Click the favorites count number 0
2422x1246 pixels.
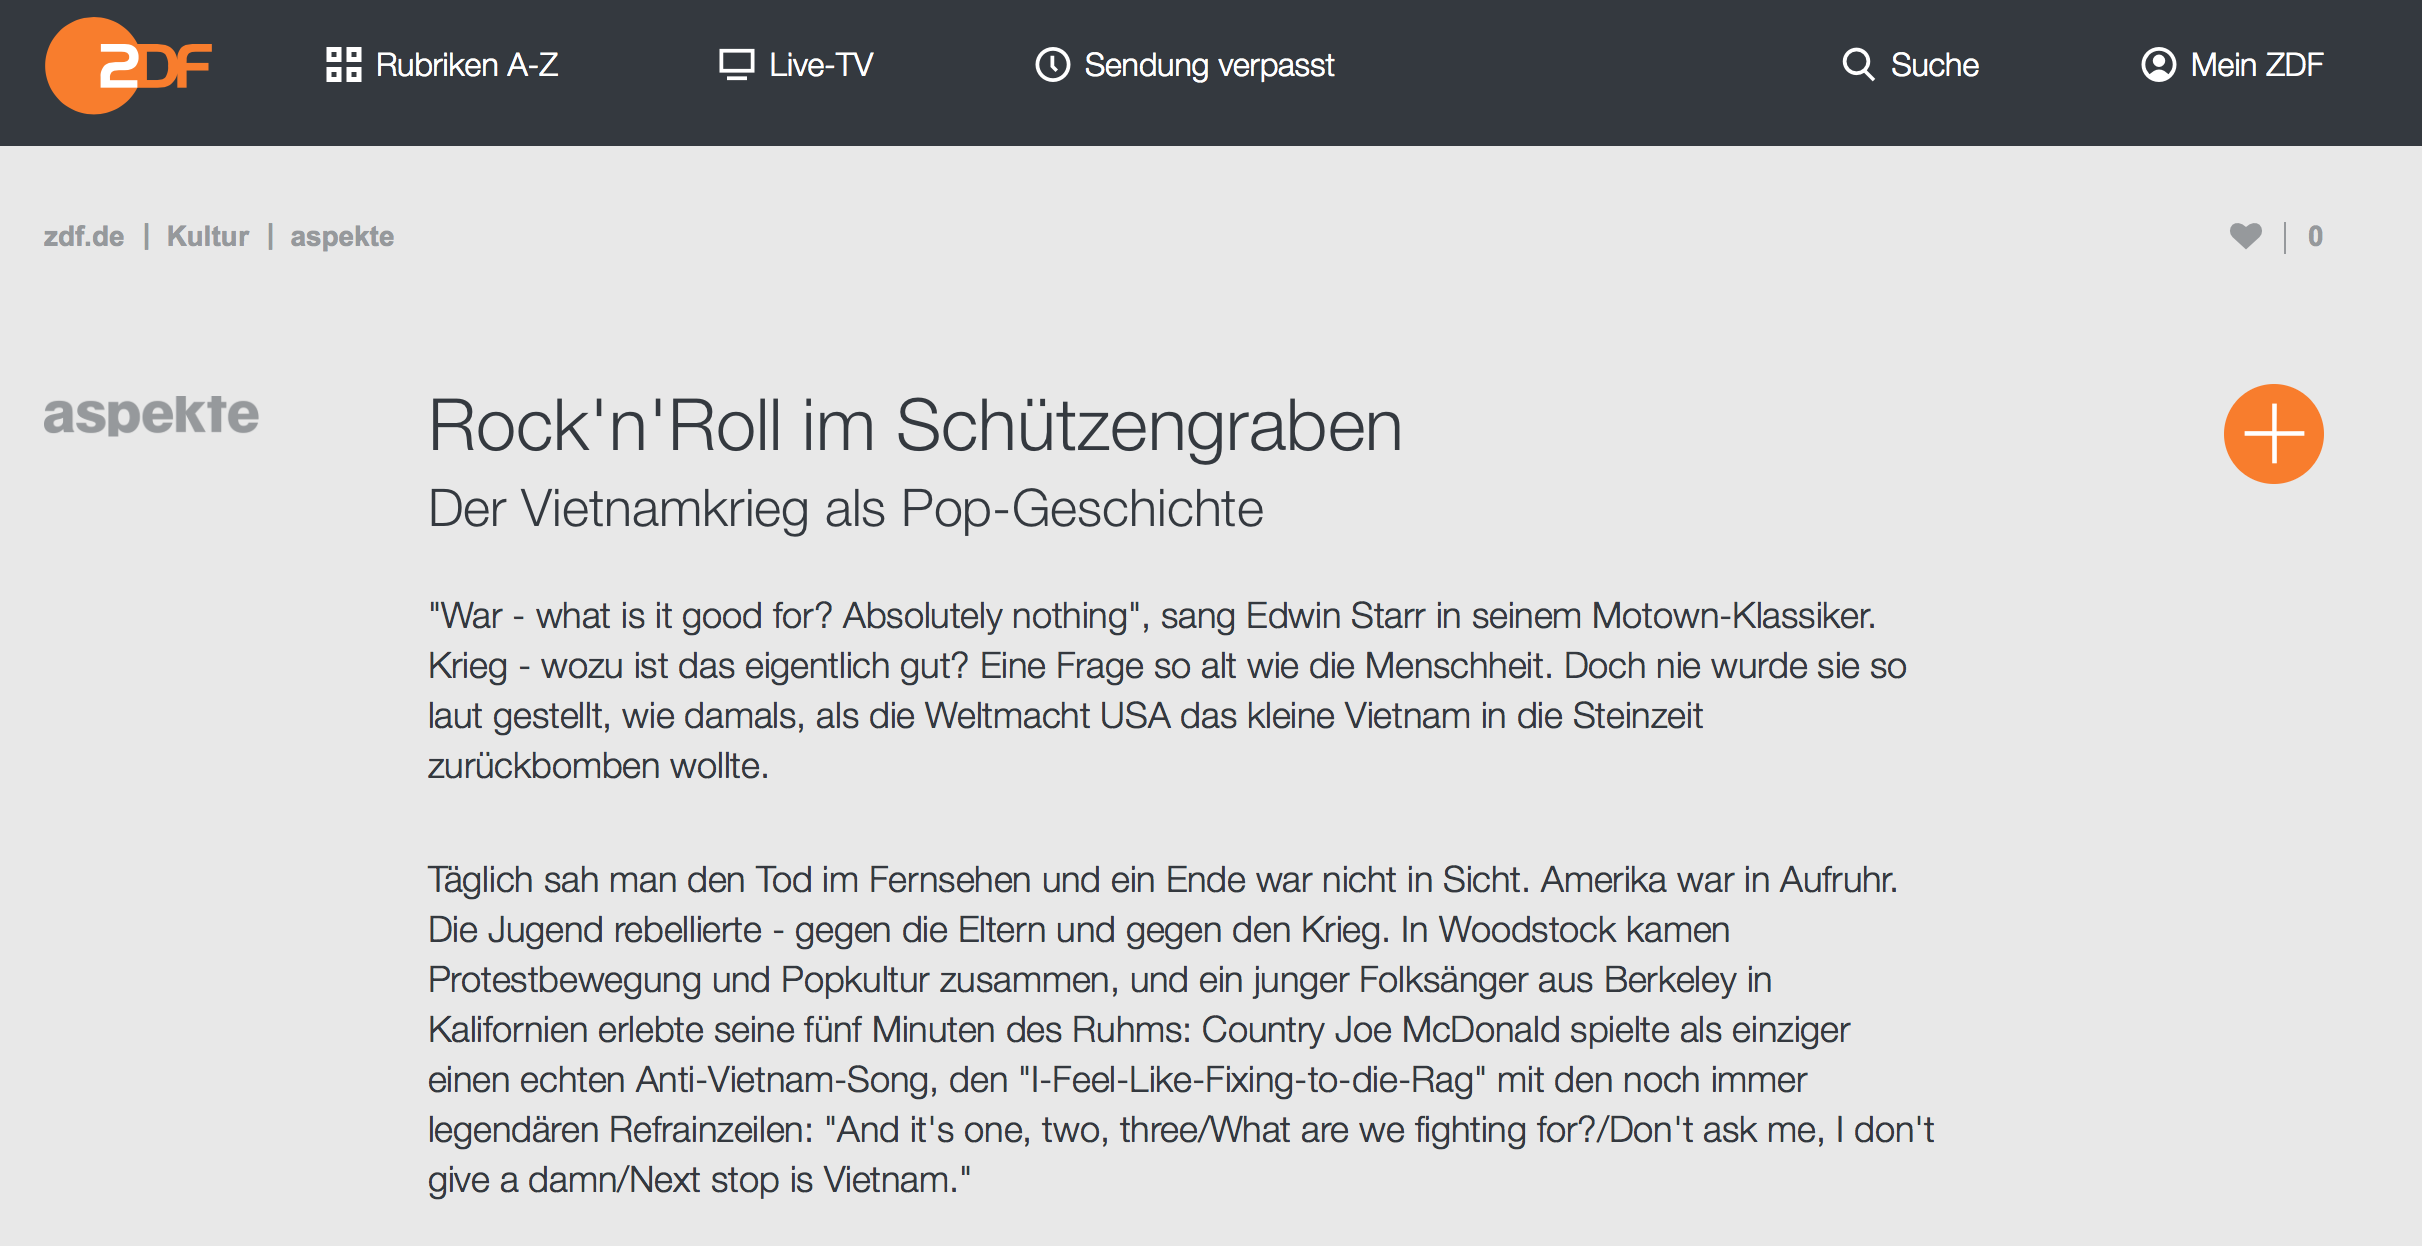(2315, 236)
